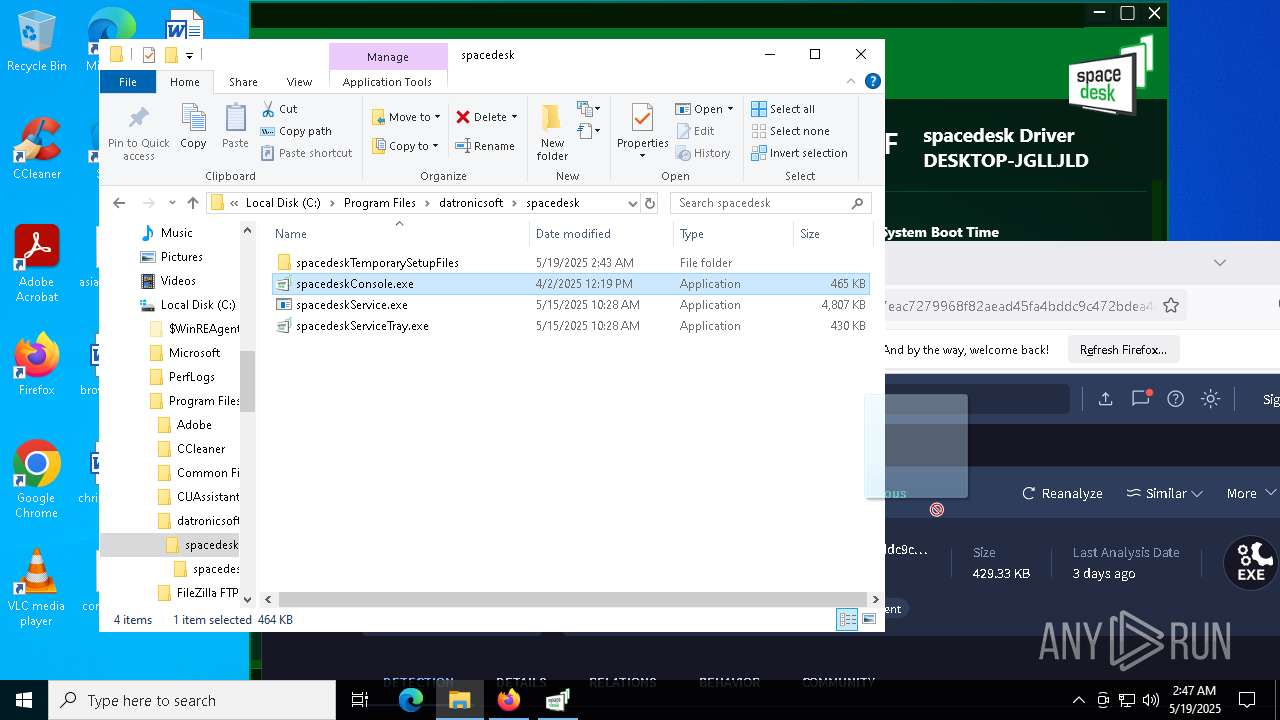
Task: Open the file History command
Action: (x=703, y=153)
